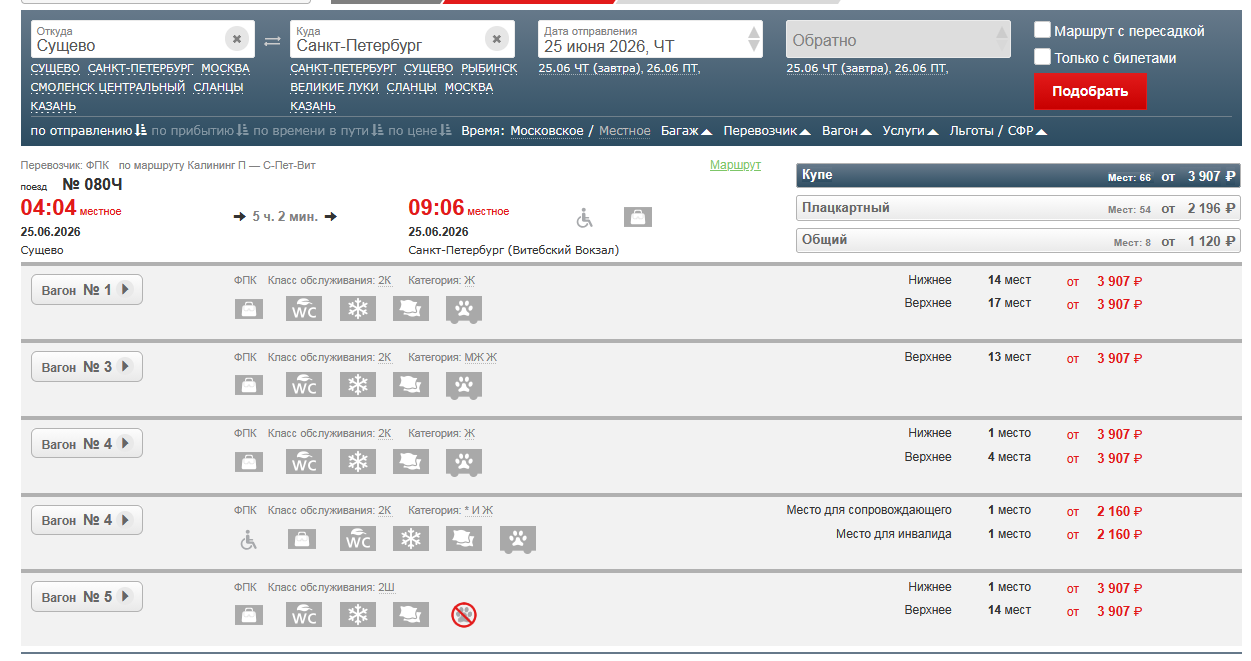Viewport: 1251px width, 661px height.
Task: Select the Купе car type tab
Action: tap(1018, 176)
